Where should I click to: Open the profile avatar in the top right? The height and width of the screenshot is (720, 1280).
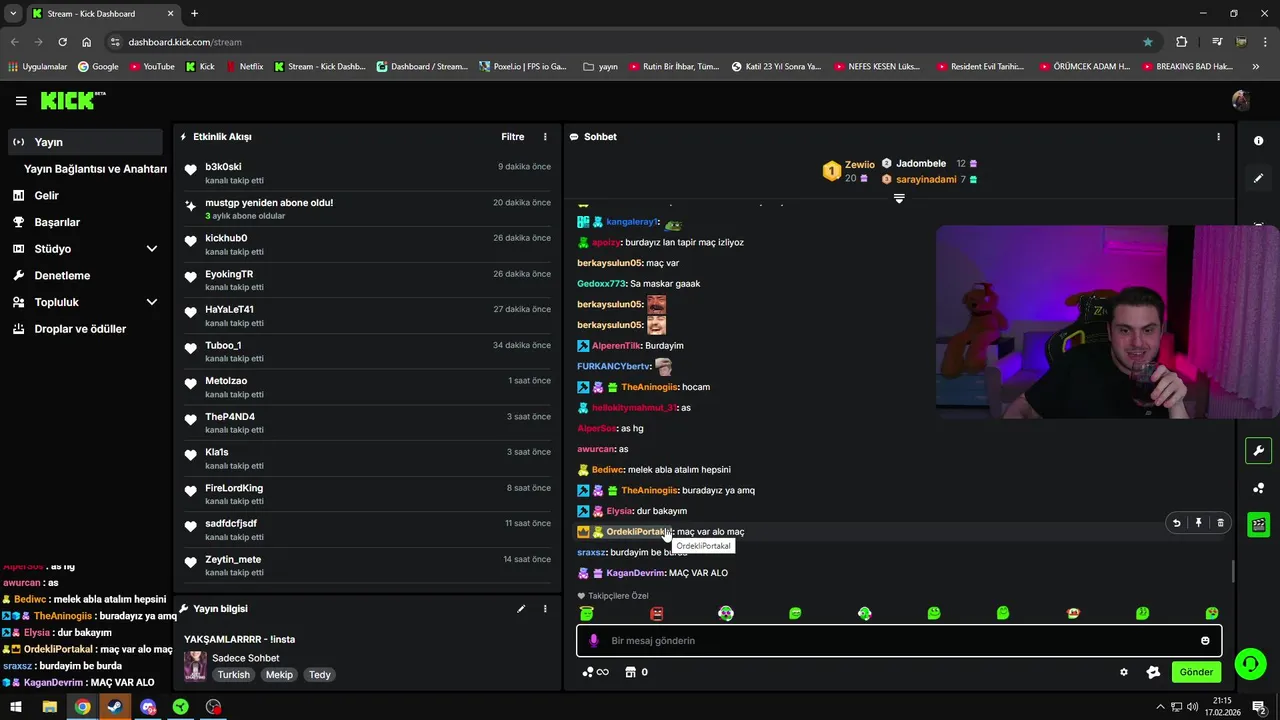[x=1241, y=100]
